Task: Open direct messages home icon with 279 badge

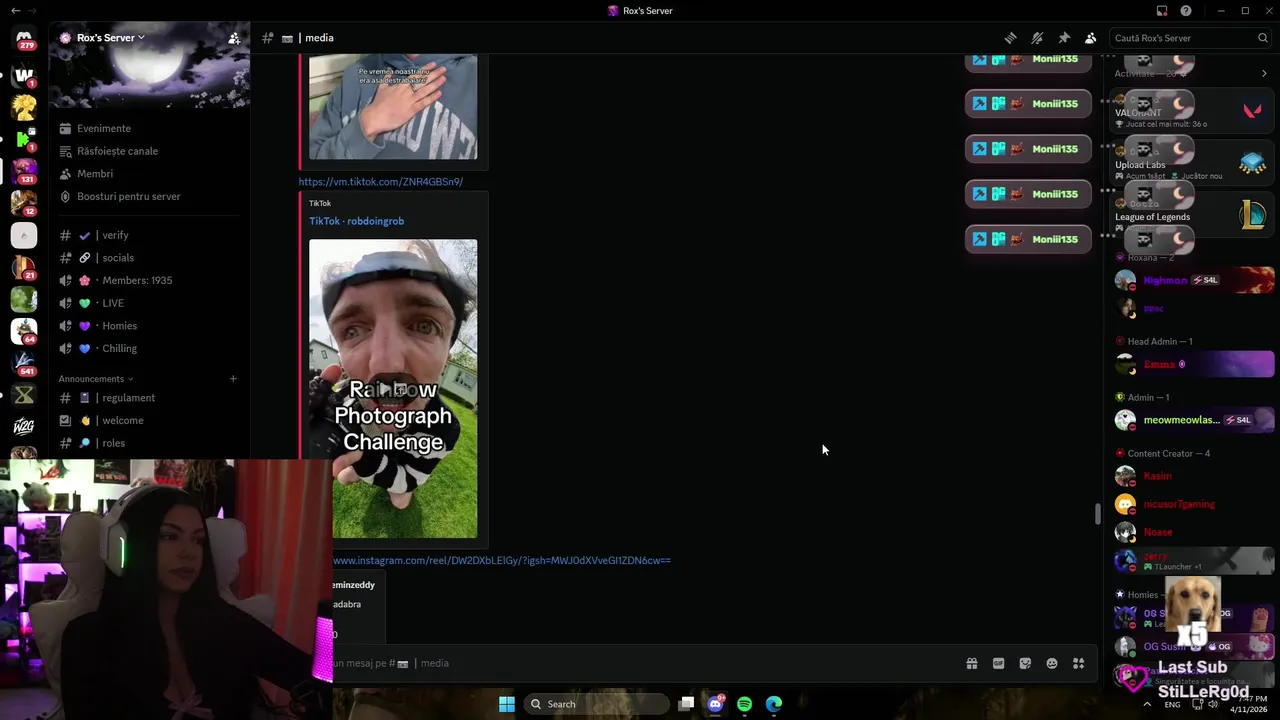Action: coord(24,38)
